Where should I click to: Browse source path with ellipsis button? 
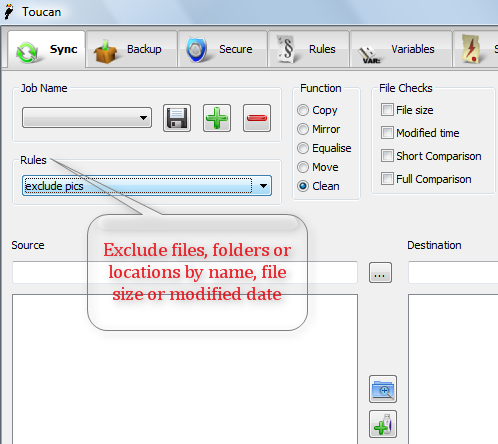[380, 273]
